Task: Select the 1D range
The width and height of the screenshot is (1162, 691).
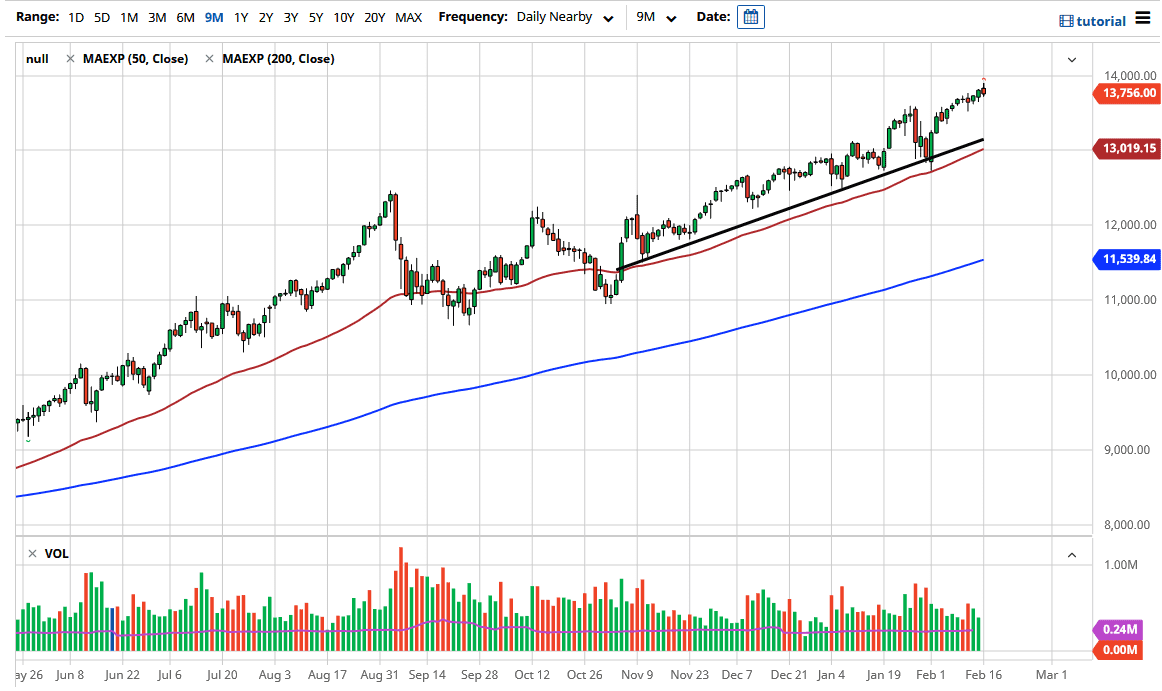Action: [x=74, y=17]
